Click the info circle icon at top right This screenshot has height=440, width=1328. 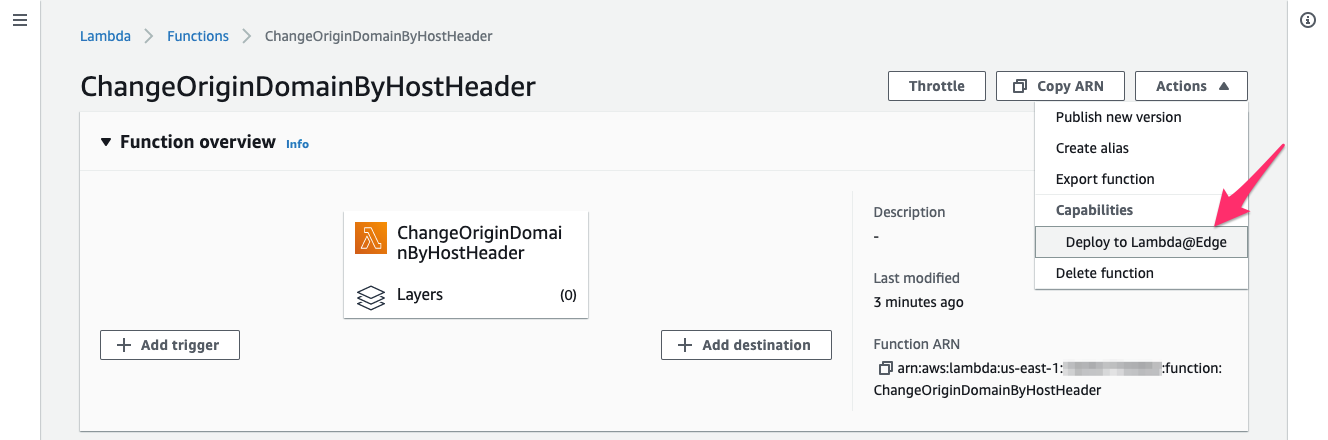(1307, 20)
